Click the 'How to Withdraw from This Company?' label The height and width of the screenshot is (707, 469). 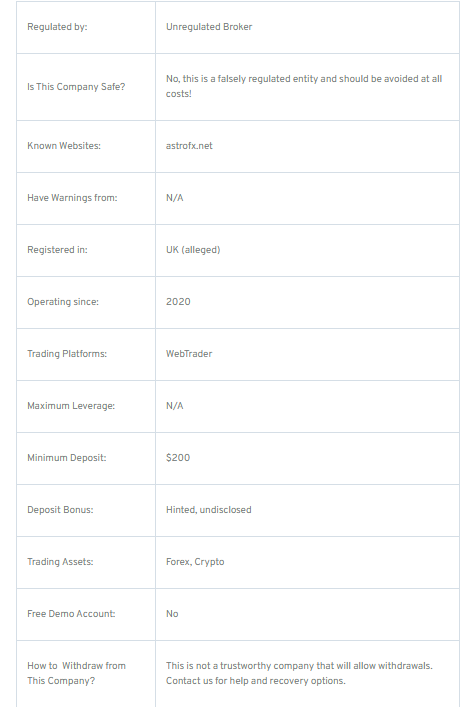(77, 673)
